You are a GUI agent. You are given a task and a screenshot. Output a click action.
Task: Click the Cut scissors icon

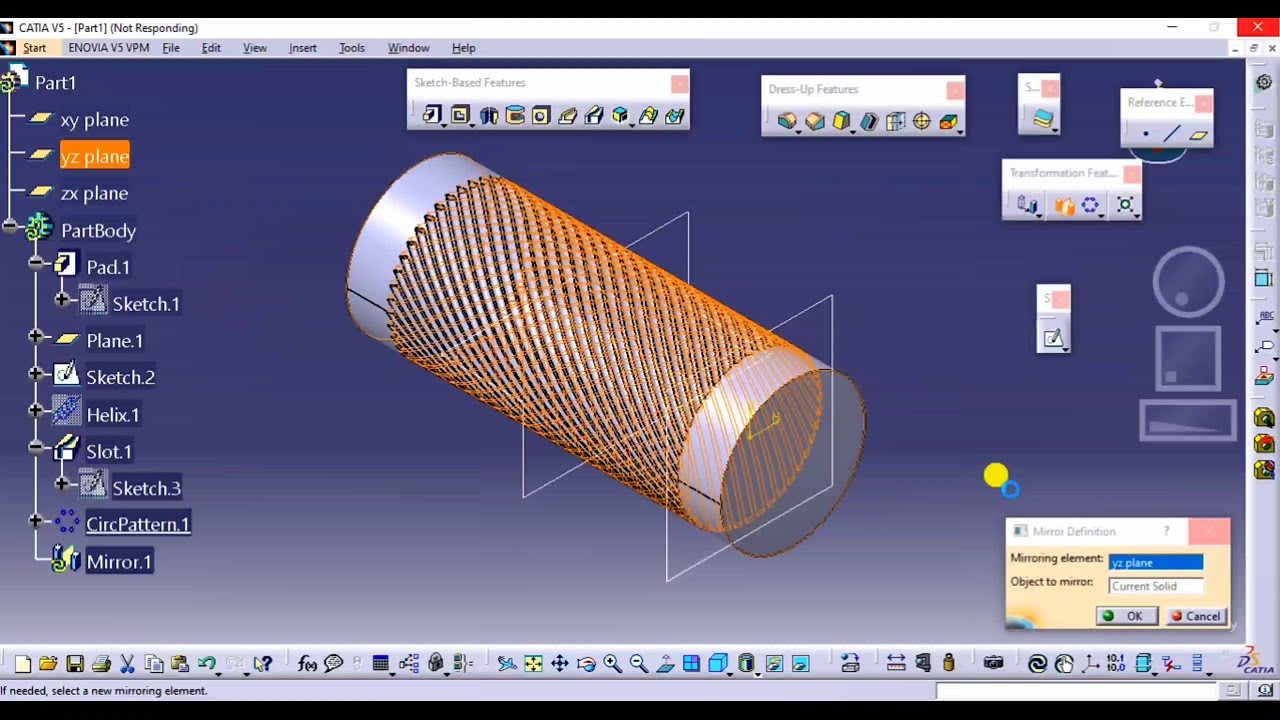click(127, 663)
